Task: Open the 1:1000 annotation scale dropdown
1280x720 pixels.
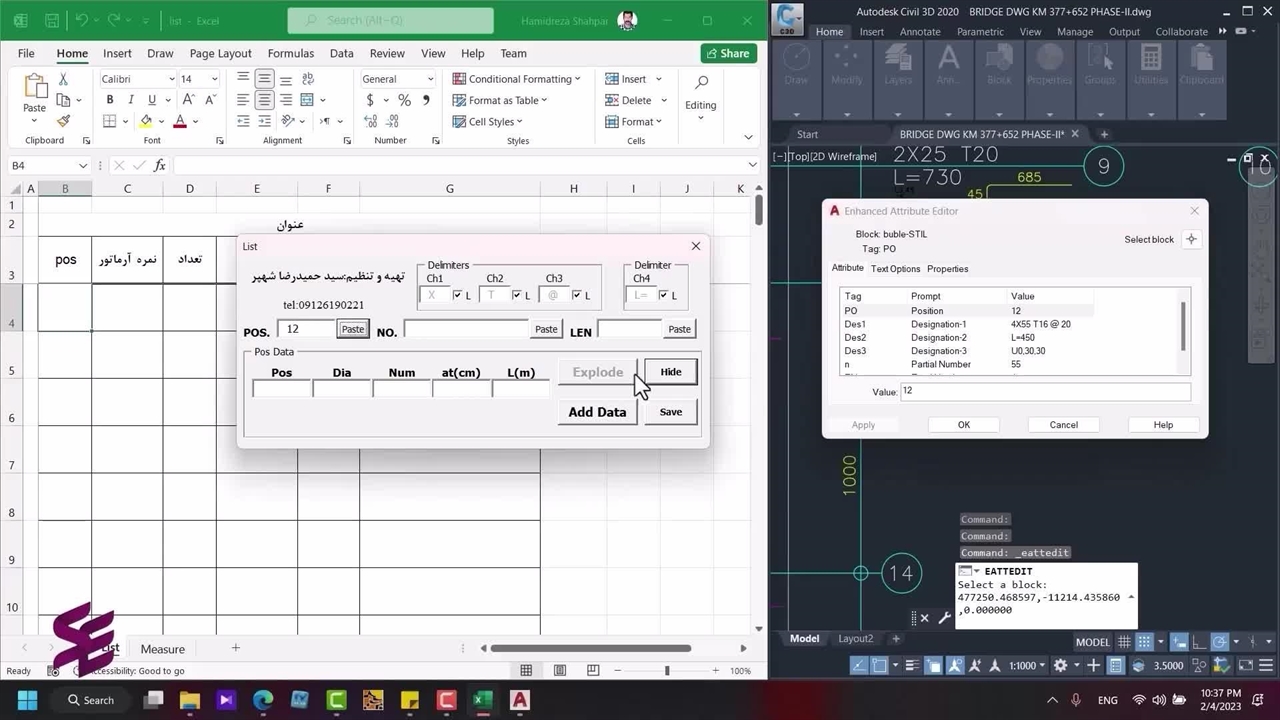Action: click(1028, 665)
